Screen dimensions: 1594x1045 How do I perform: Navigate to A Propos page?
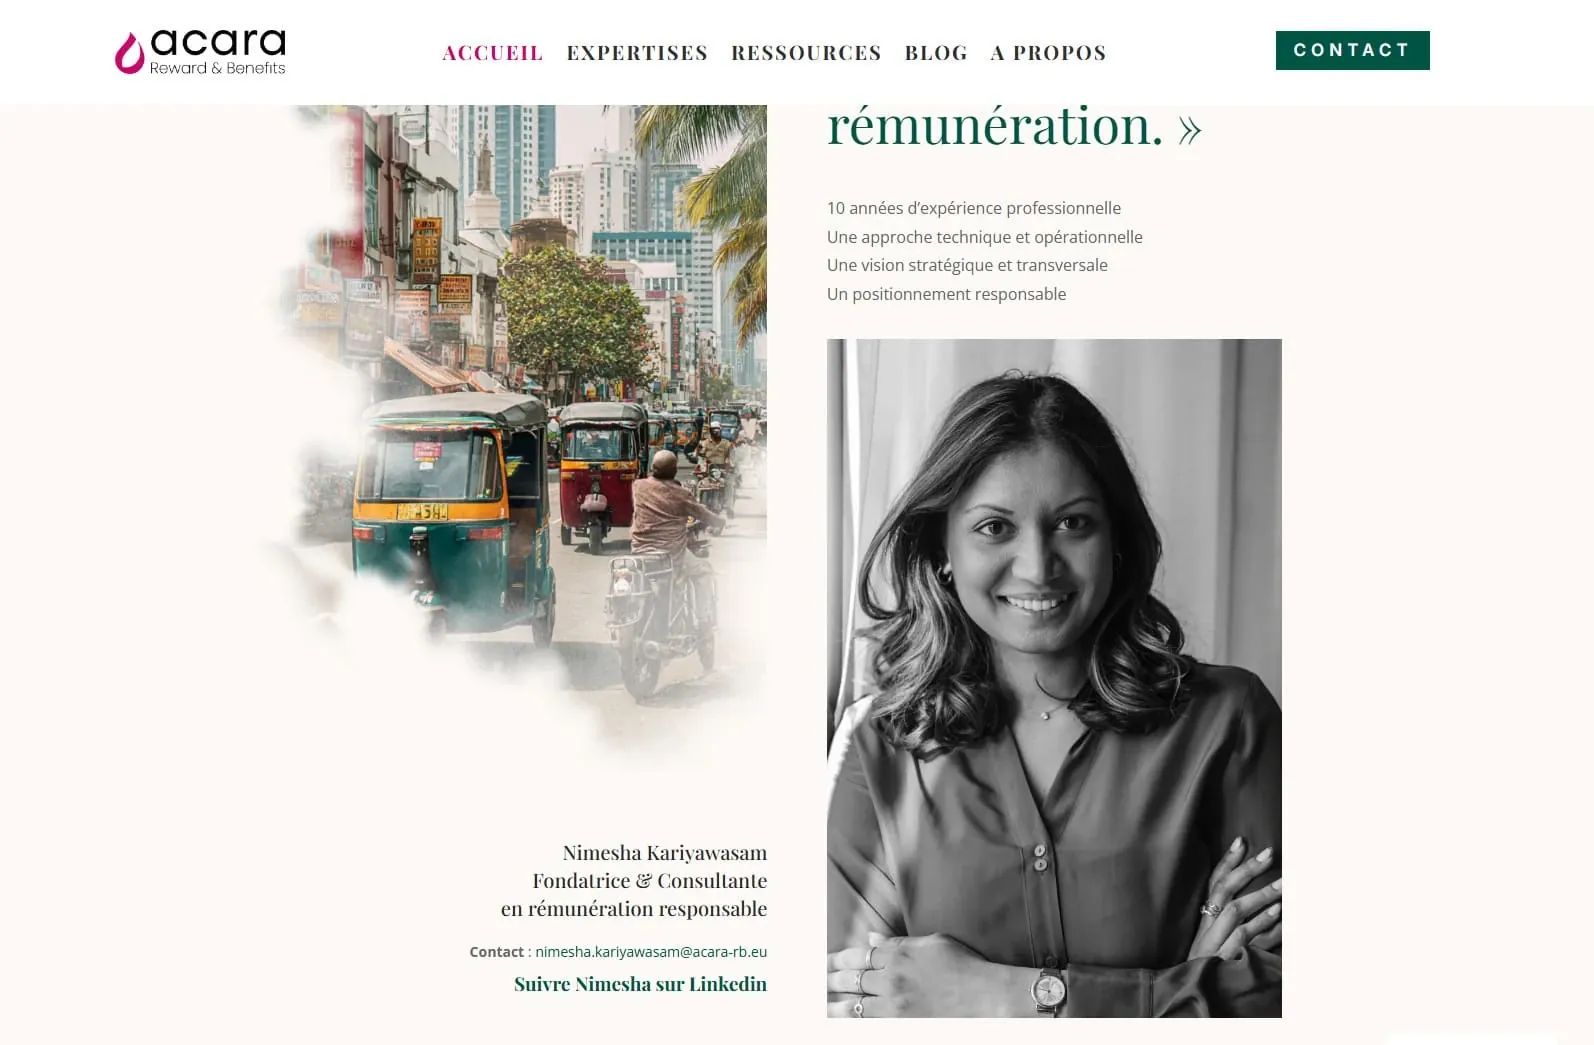(1048, 53)
